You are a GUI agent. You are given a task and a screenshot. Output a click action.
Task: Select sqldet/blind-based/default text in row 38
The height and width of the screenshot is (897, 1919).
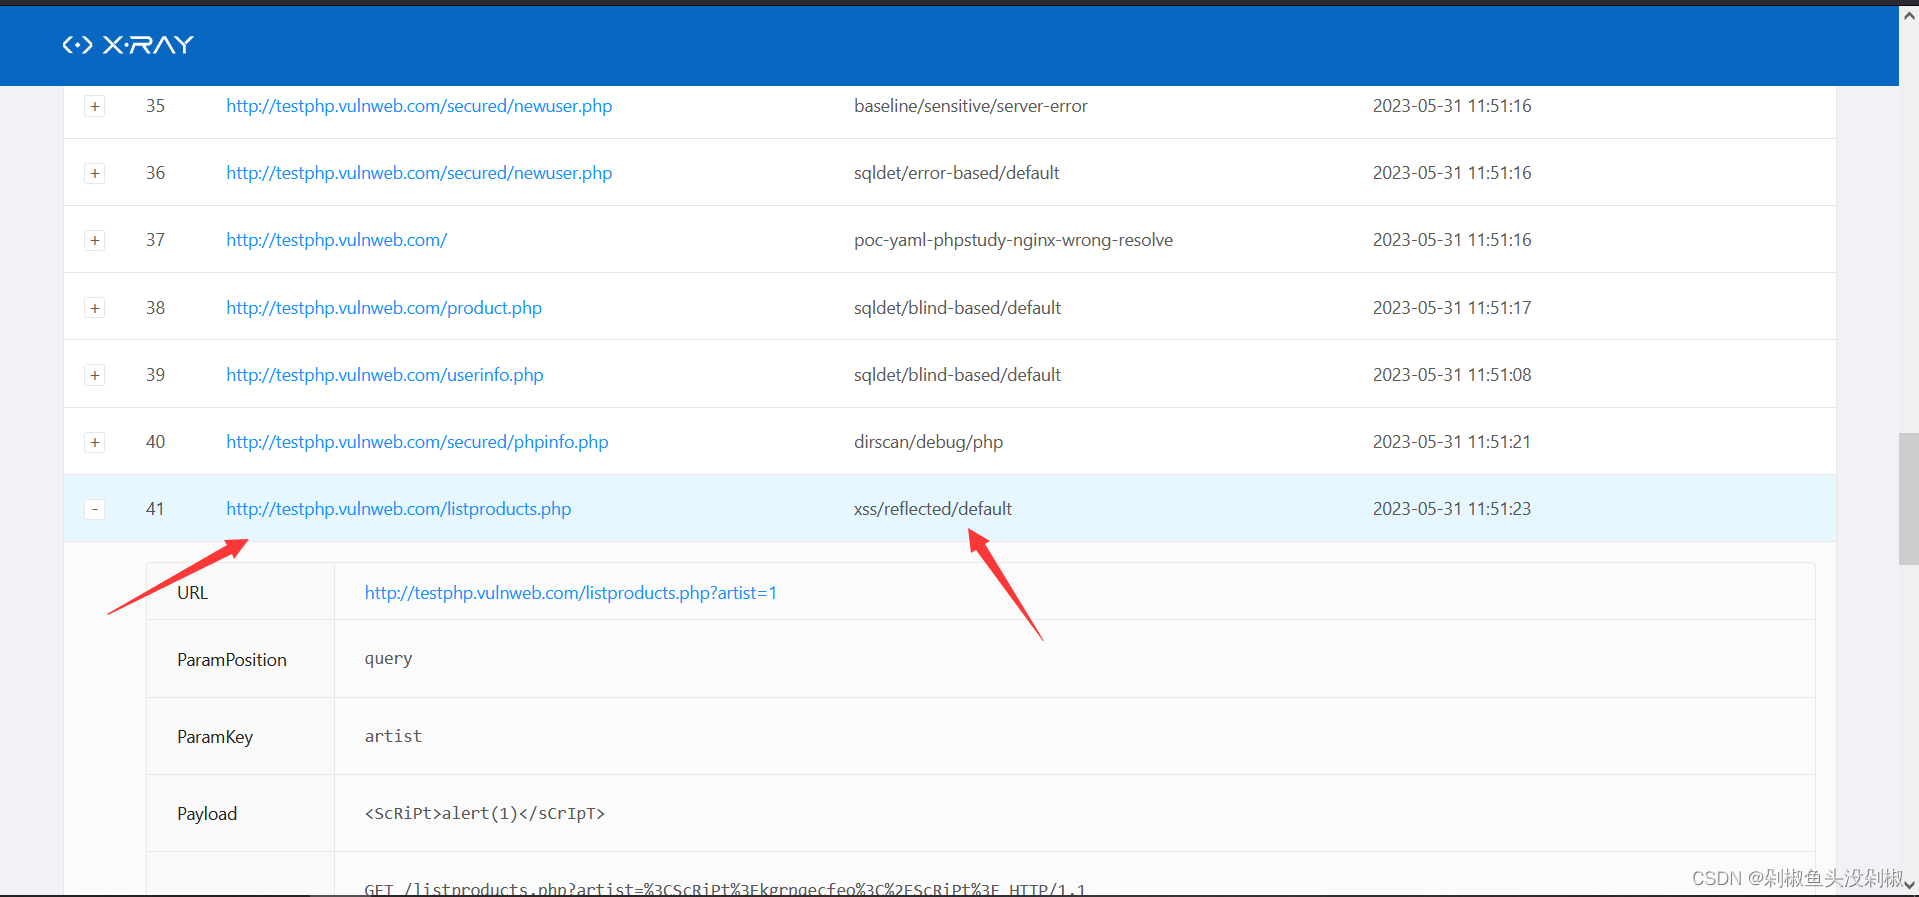click(x=958, y=308)
